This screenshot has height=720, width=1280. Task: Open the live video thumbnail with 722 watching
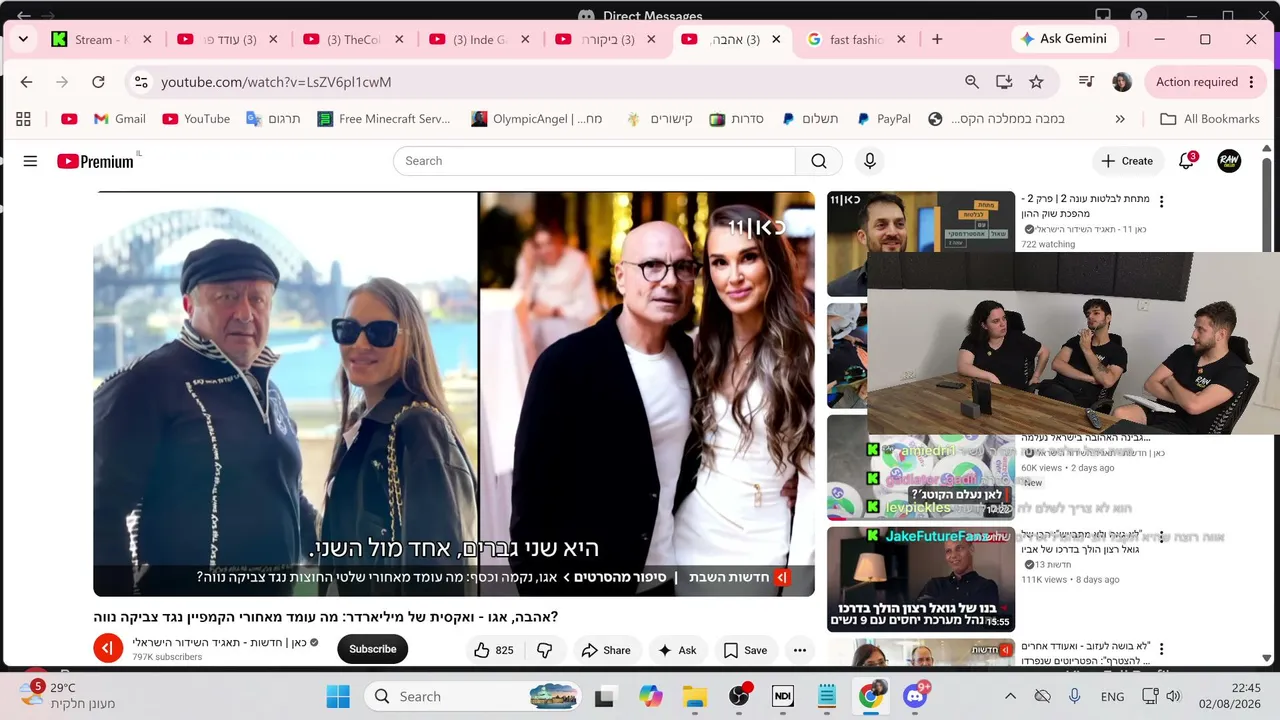pyautogui.click(x=921, y=244)
